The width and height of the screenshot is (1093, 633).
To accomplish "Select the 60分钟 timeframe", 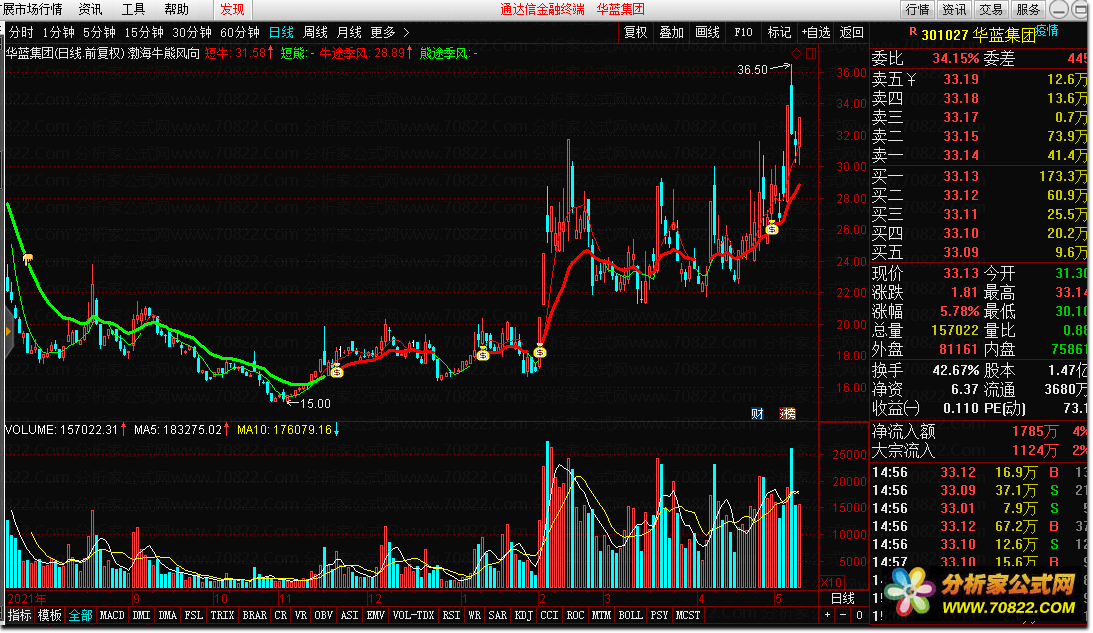I will point(240,32).
